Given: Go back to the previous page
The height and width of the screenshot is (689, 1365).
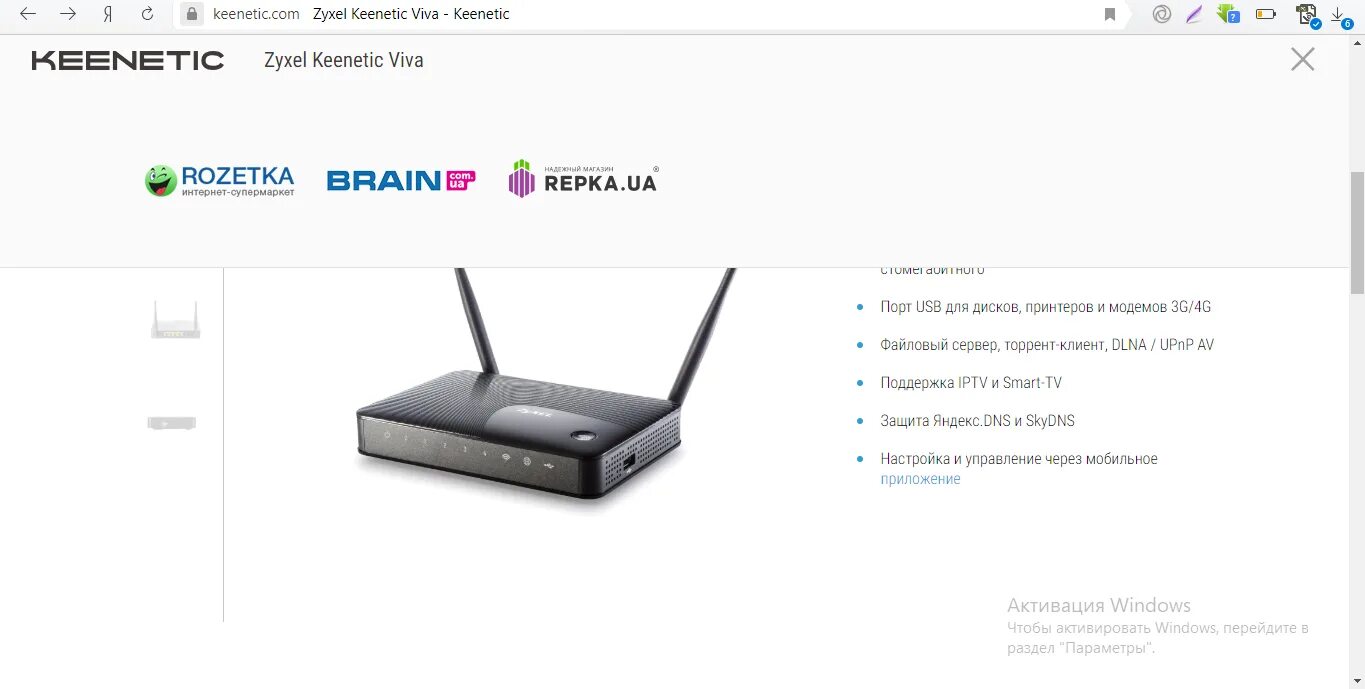Looking at the screenshot, I should (28, 14).
